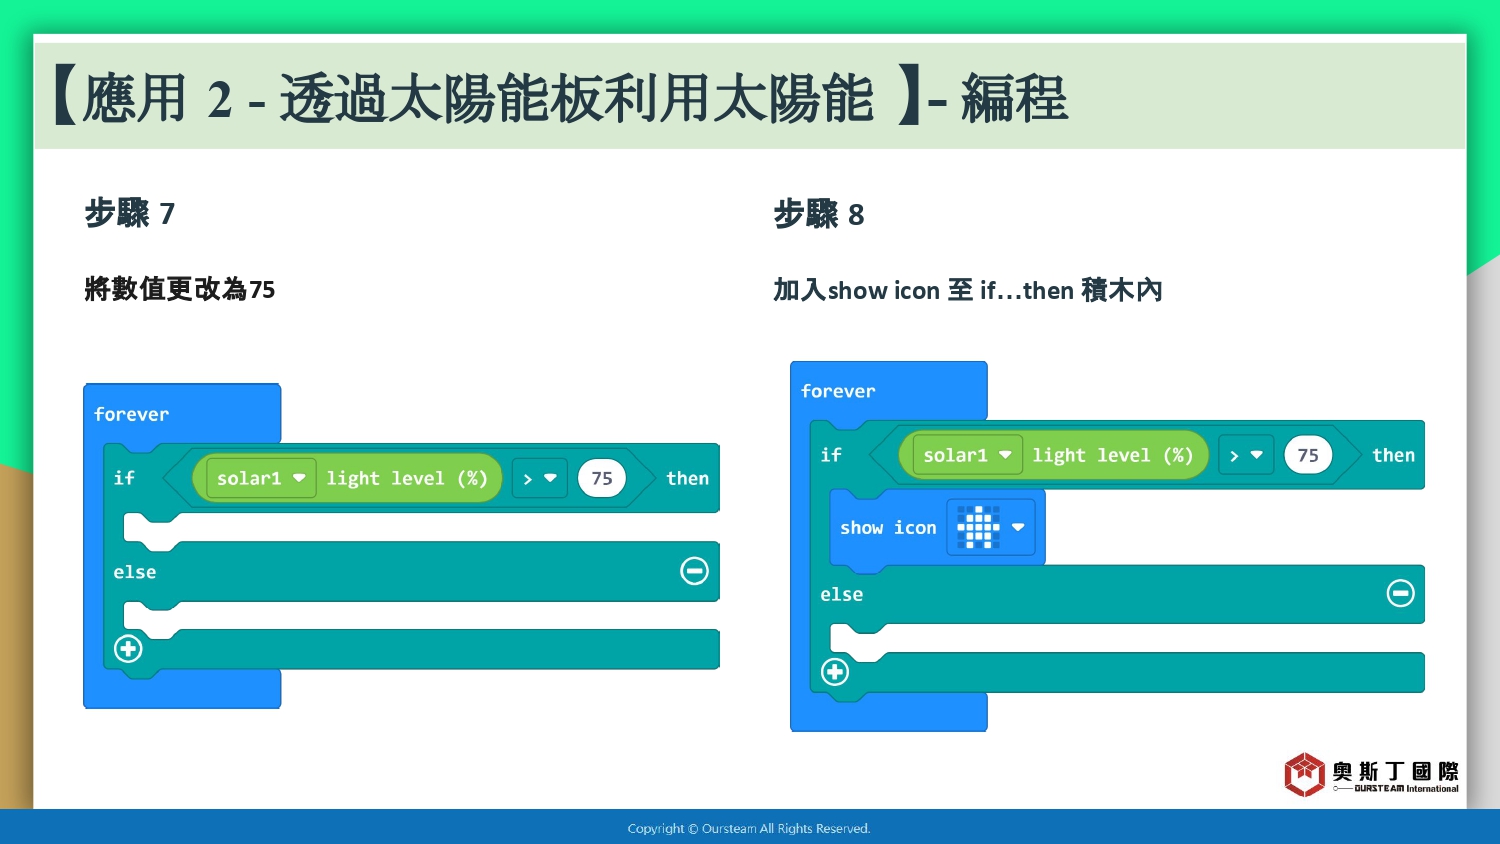Click 'if' label in Step 7 block
1500x844 pixels.
124,478
